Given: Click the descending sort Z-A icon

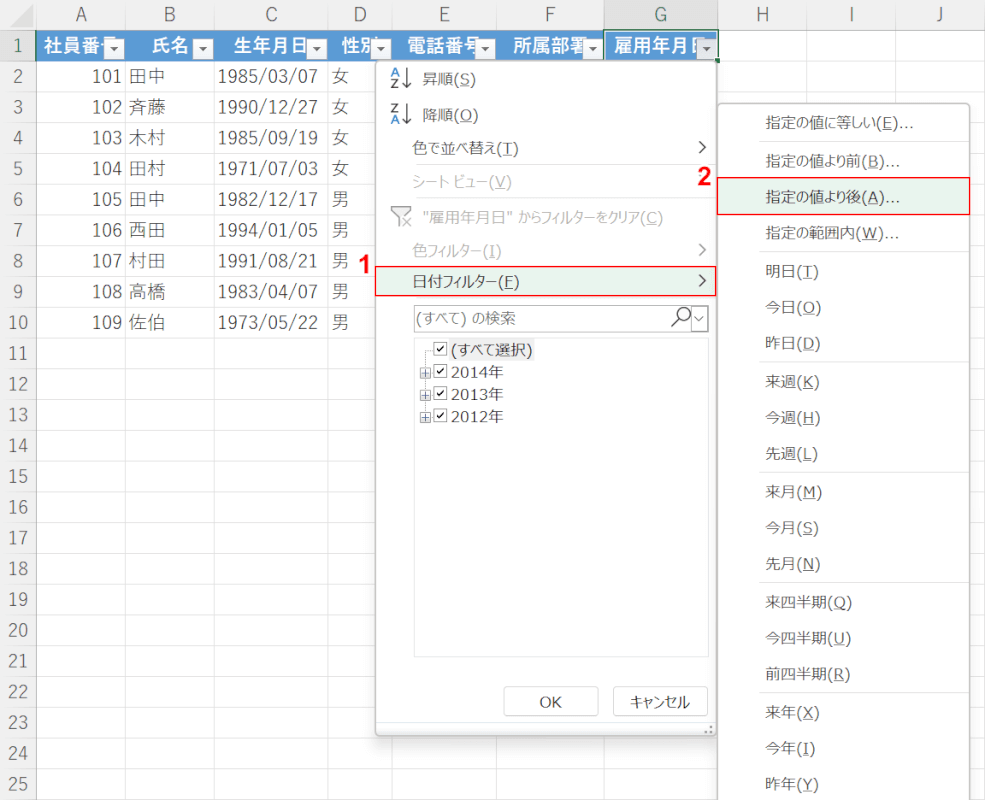Looking at the screenshot, I should click(400, 114).
